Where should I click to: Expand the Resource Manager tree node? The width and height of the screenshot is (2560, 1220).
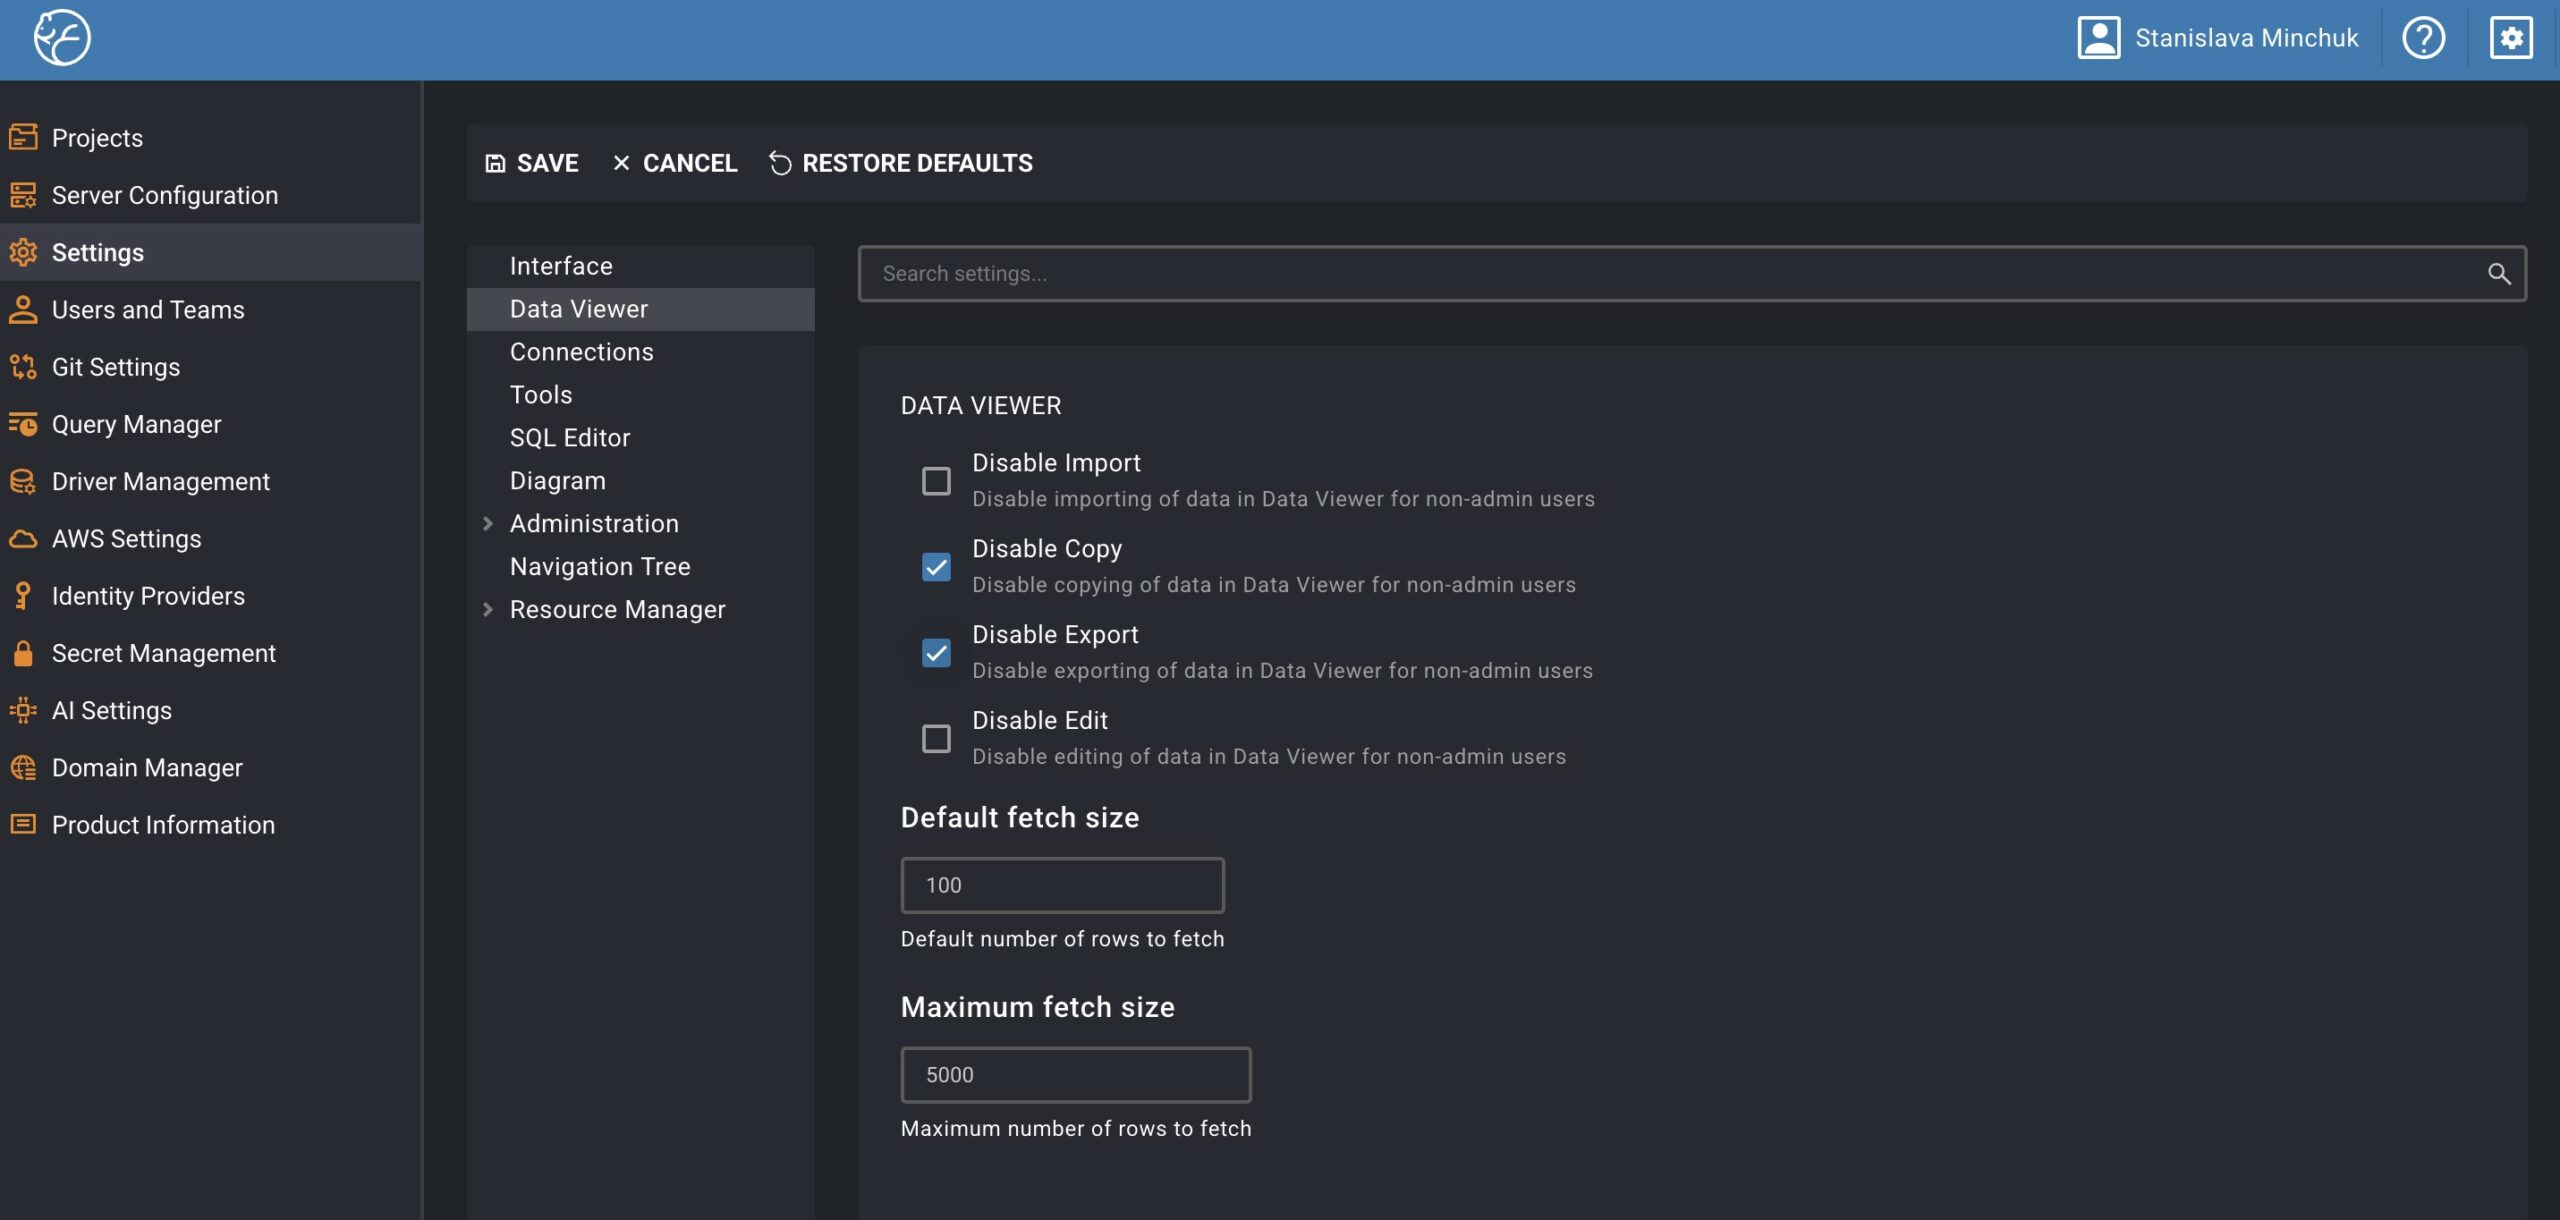[488, 610]
